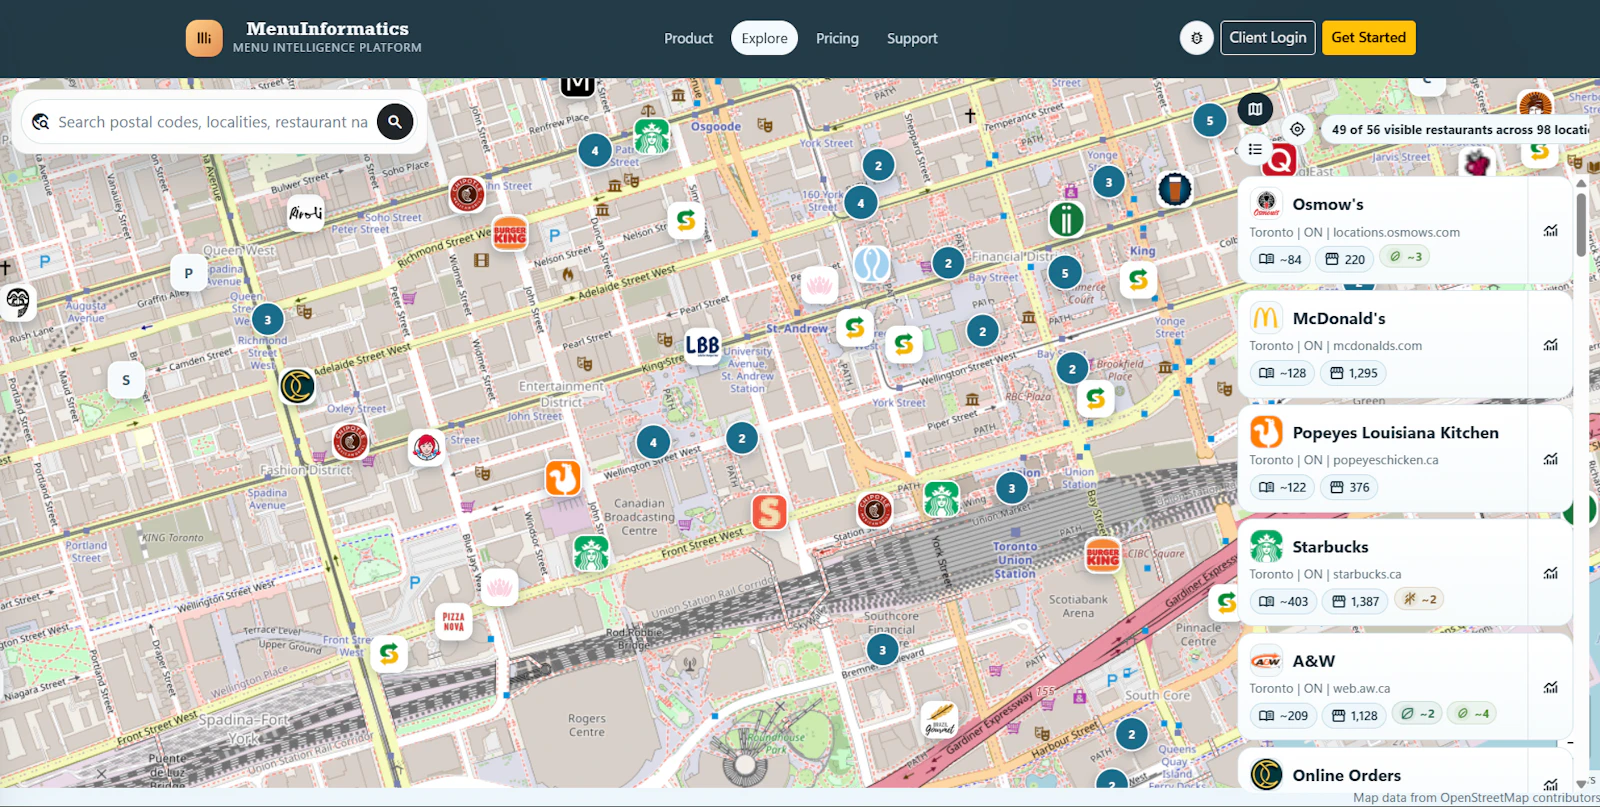
Task: Open analytics chart icon for Online Orders
Action: click(1550, 783)
